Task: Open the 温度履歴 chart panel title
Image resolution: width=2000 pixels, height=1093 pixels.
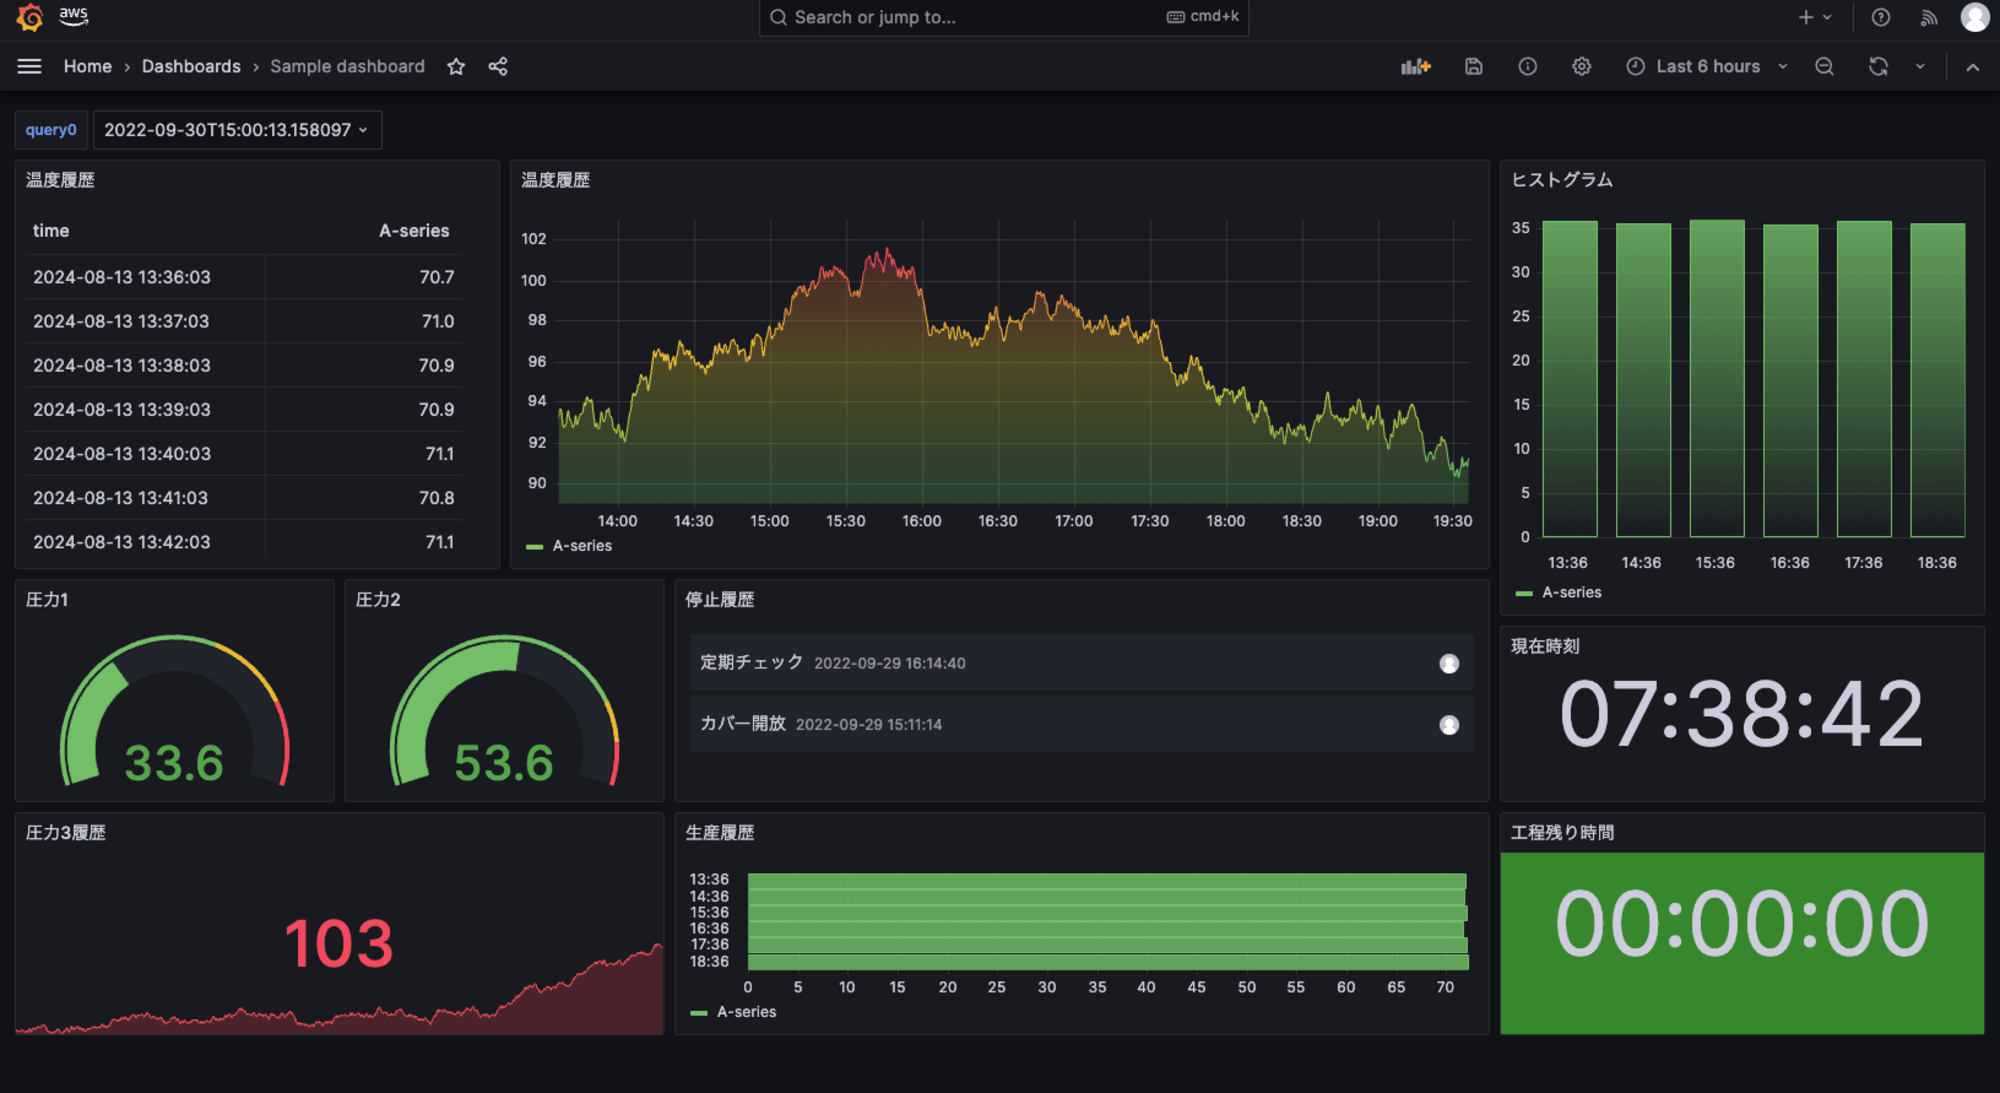Action: [555, 180]
